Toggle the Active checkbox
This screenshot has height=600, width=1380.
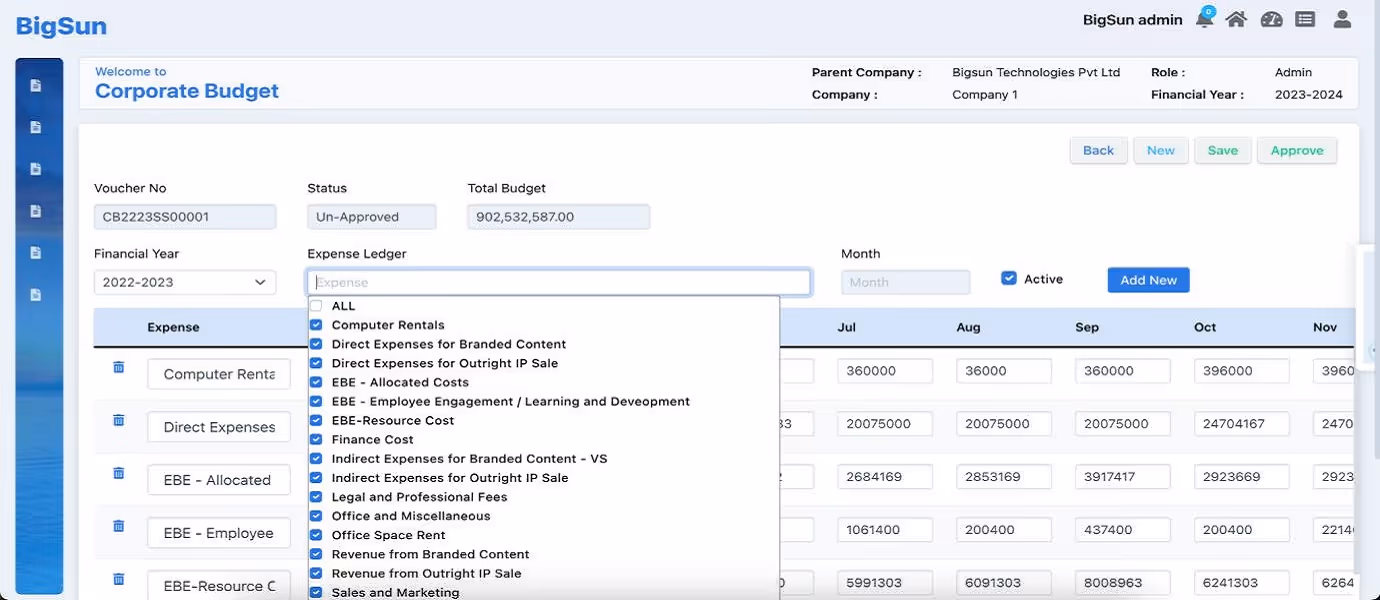coord(1009,278)
